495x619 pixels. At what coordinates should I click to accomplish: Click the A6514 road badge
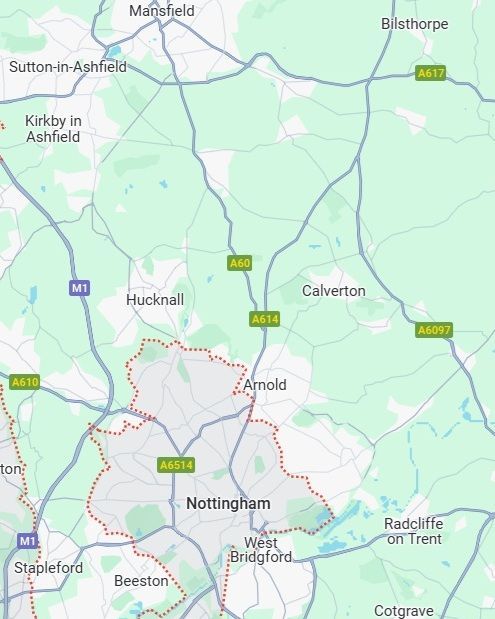pos(176,465)
